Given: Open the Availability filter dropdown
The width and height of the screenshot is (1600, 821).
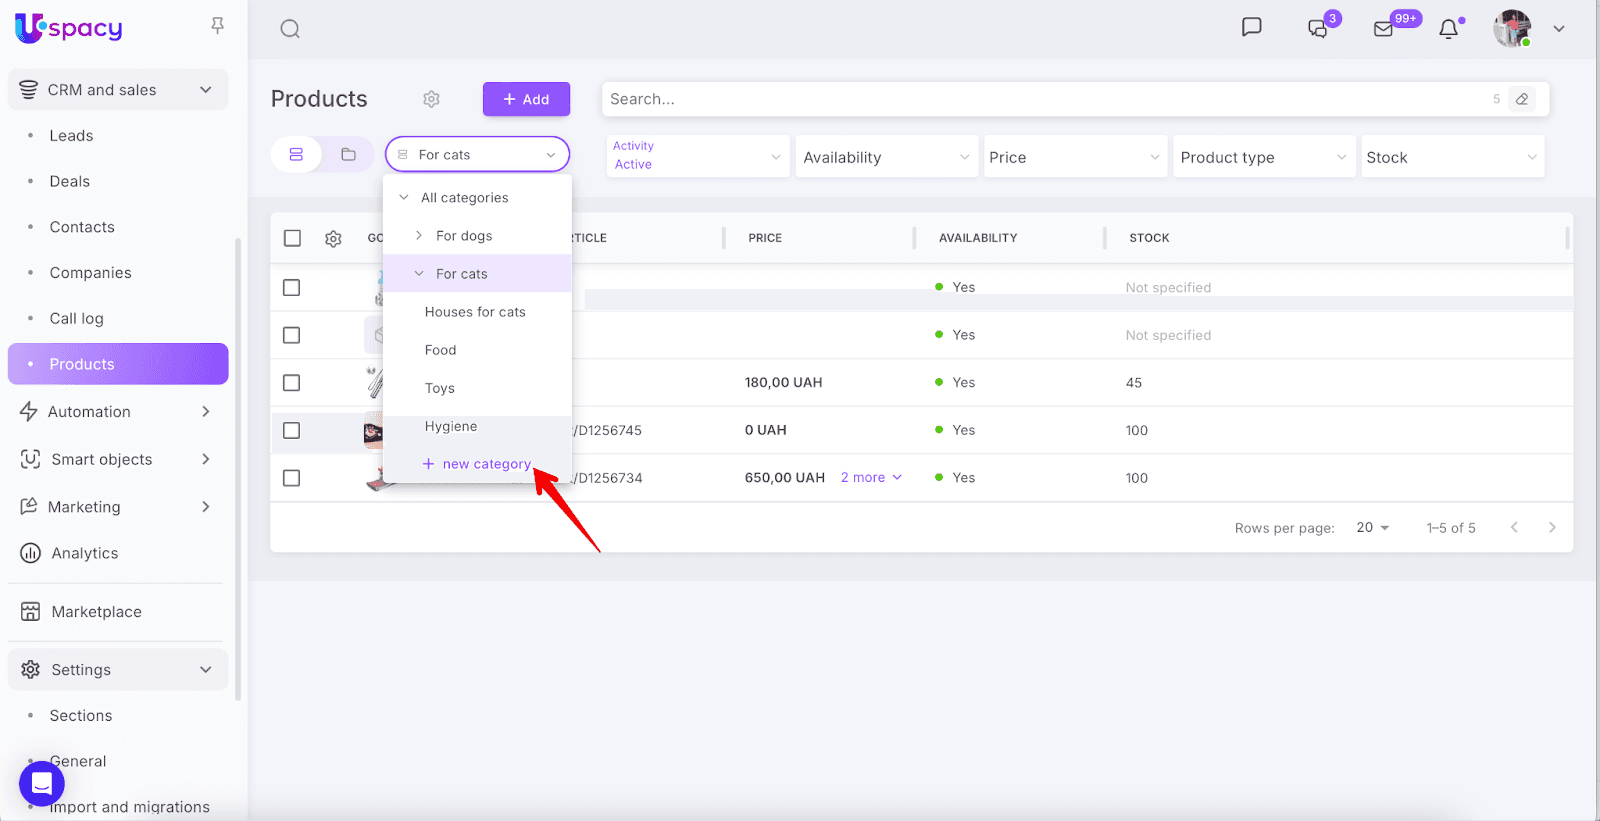Looking at the screenshot, I should coord(886,158).
